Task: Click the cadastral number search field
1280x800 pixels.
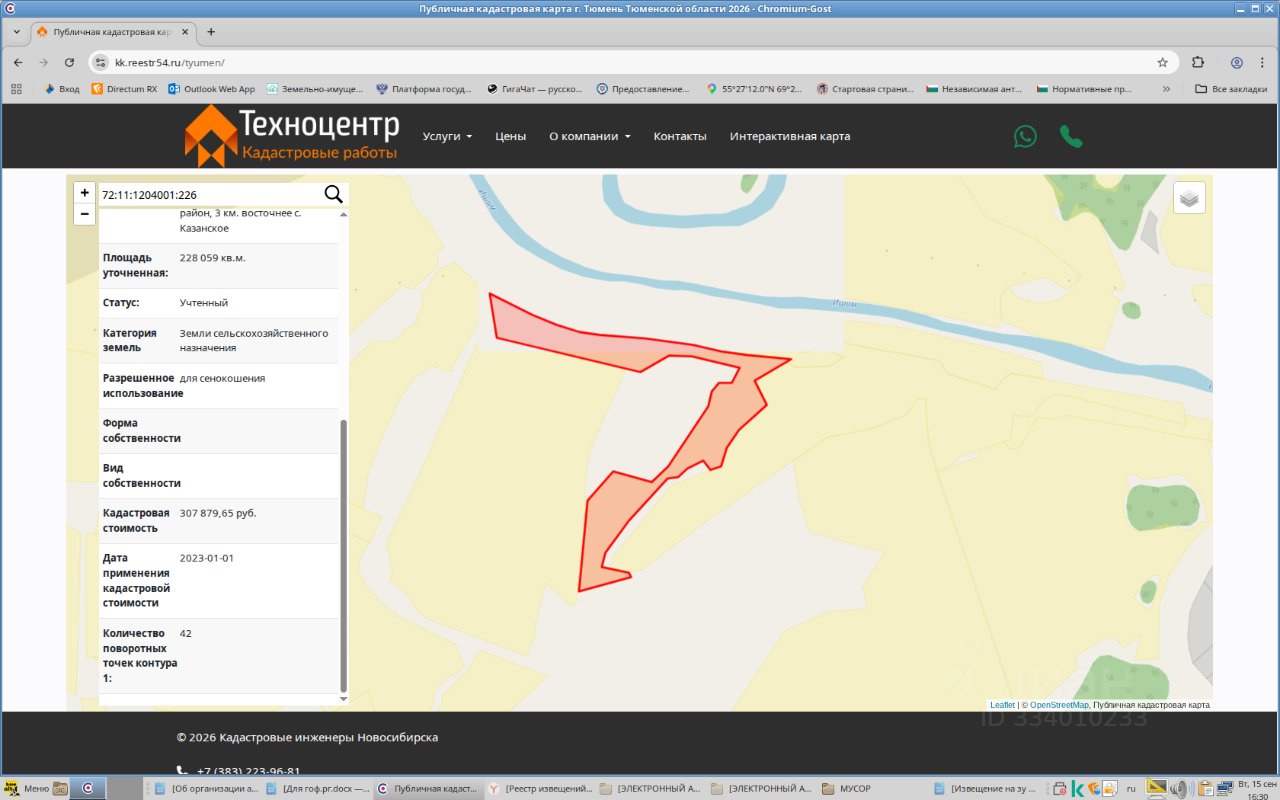Action: [x=210, y=195]
